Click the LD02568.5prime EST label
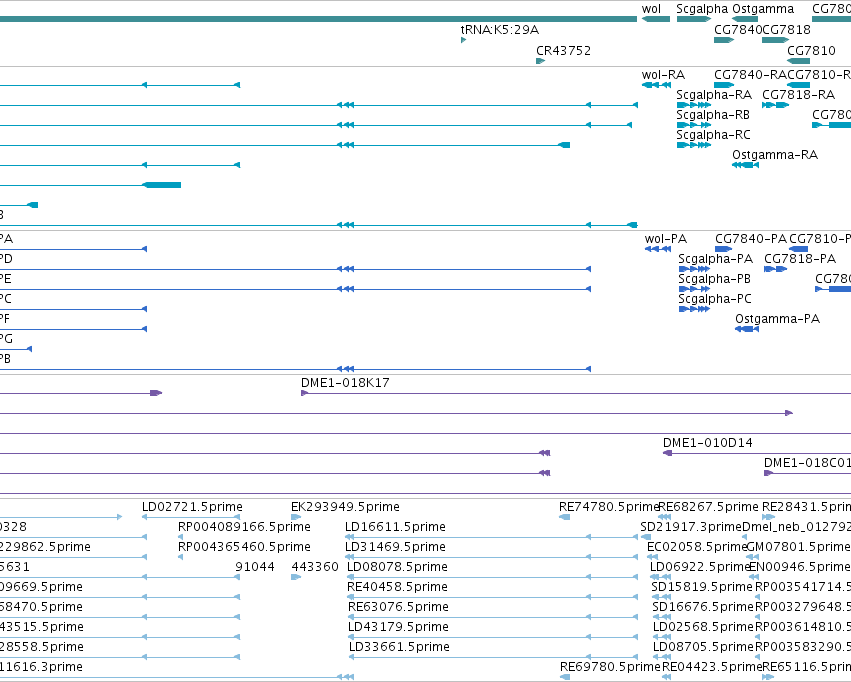 (703, 627)
